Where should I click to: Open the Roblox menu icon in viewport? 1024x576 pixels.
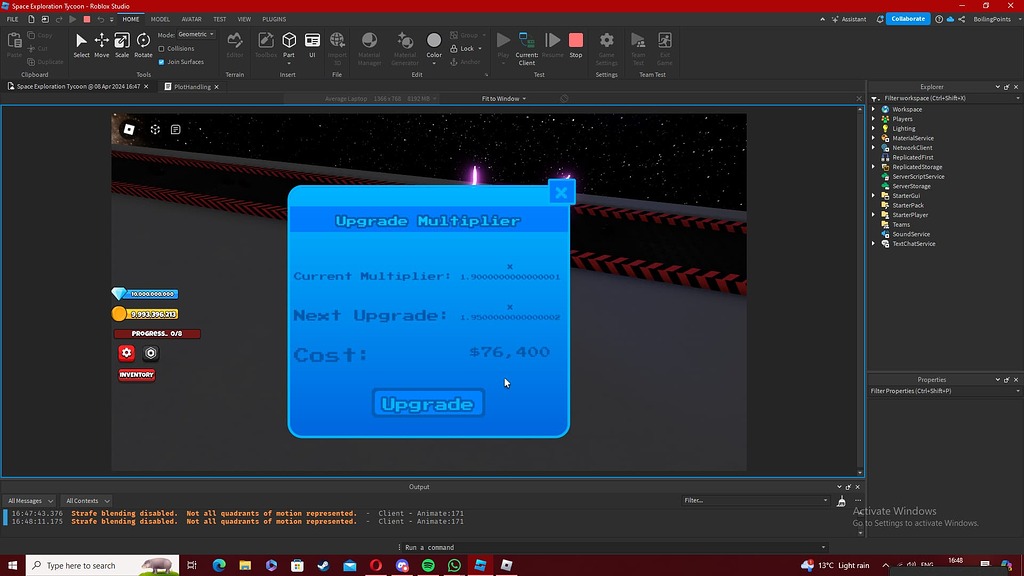[x=129, y=129]
